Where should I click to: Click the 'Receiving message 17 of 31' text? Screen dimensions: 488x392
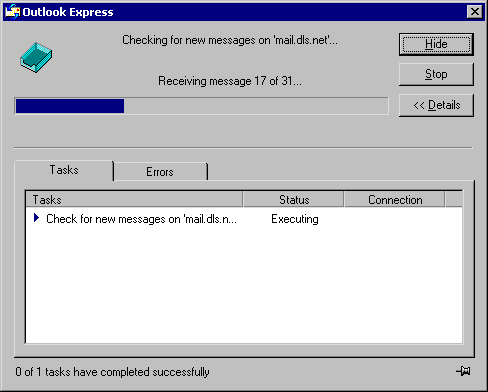pyautogui.click(x=230, y=81)
